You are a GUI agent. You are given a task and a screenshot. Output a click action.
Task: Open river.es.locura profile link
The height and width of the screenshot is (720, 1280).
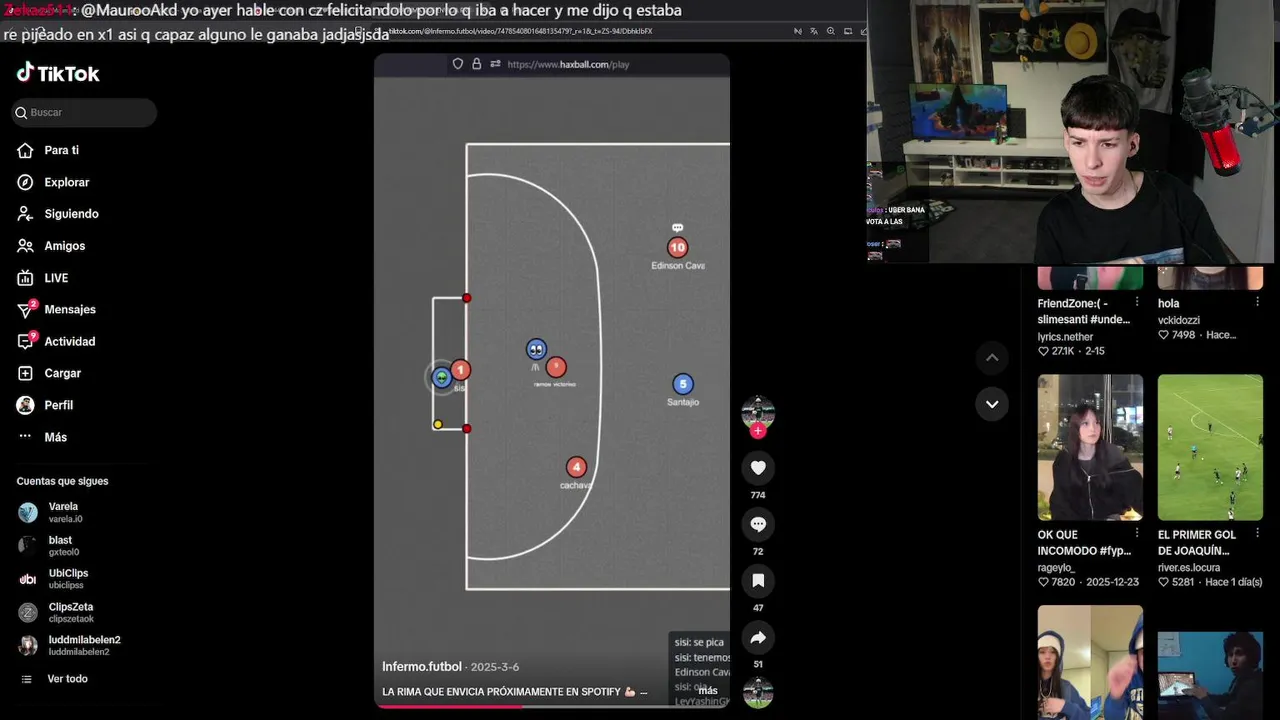(x=1189, y=568)
